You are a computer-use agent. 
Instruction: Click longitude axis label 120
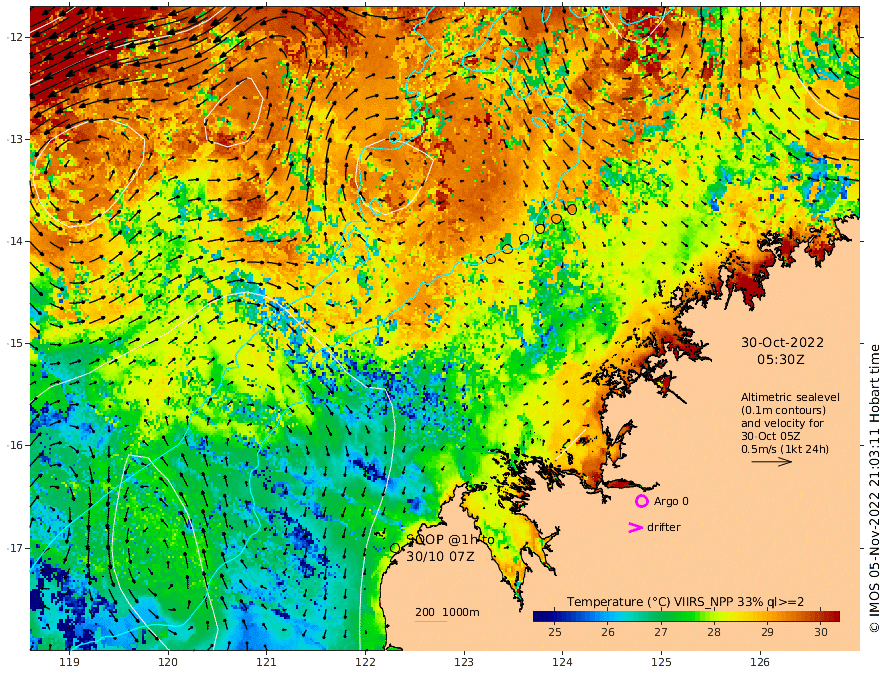168,663
